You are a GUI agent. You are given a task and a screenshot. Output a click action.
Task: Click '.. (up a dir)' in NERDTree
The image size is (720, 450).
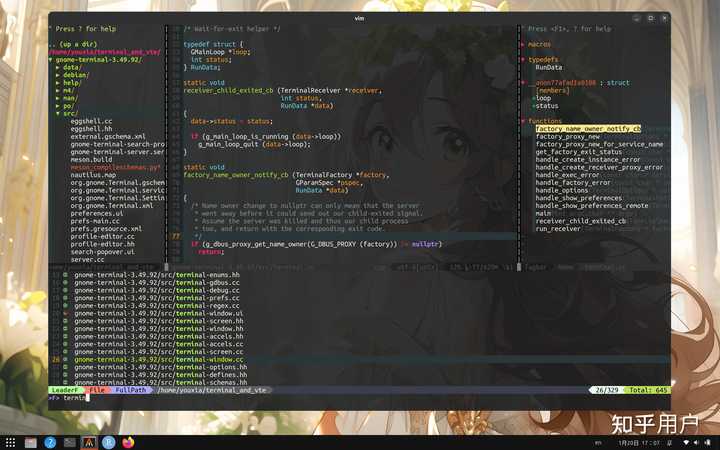pyautogui.click(x=73, y=45)
